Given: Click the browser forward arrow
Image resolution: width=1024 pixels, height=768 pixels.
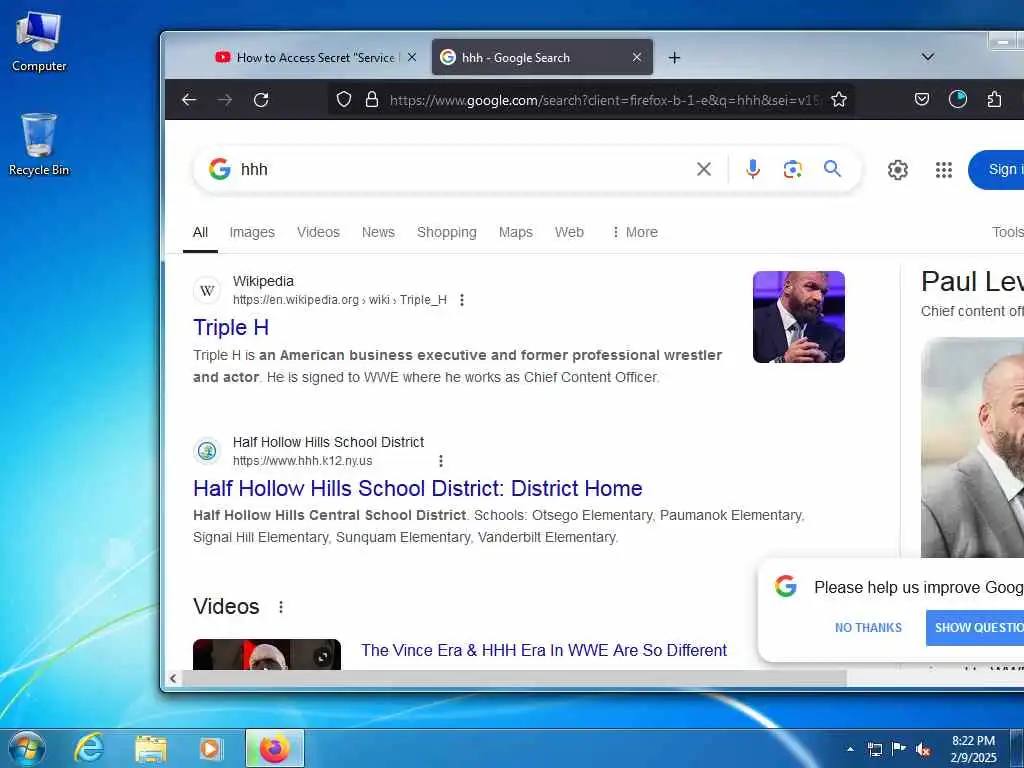Looking at the screenshot, I should (x=225, y=99).
